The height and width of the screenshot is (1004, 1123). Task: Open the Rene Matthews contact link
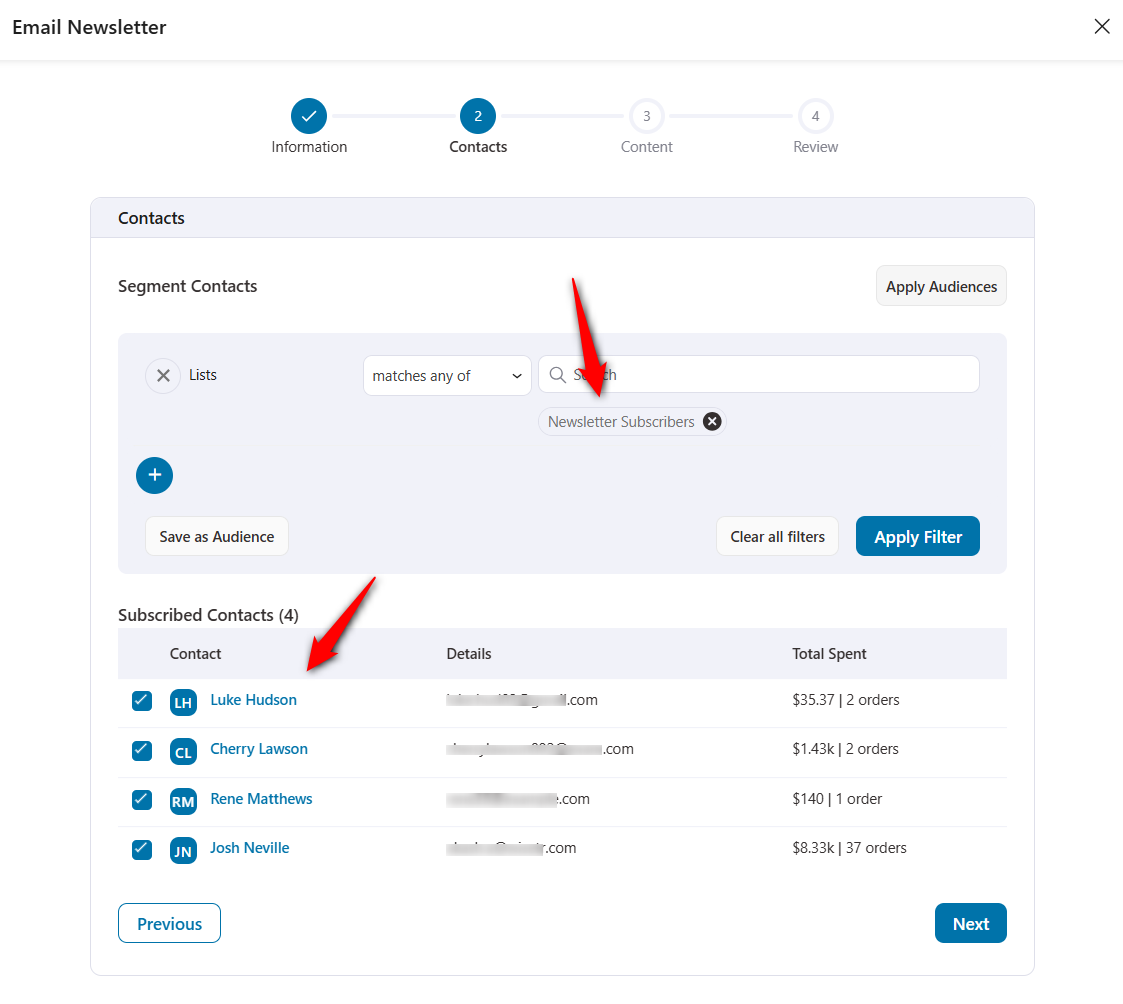[260, 799]
